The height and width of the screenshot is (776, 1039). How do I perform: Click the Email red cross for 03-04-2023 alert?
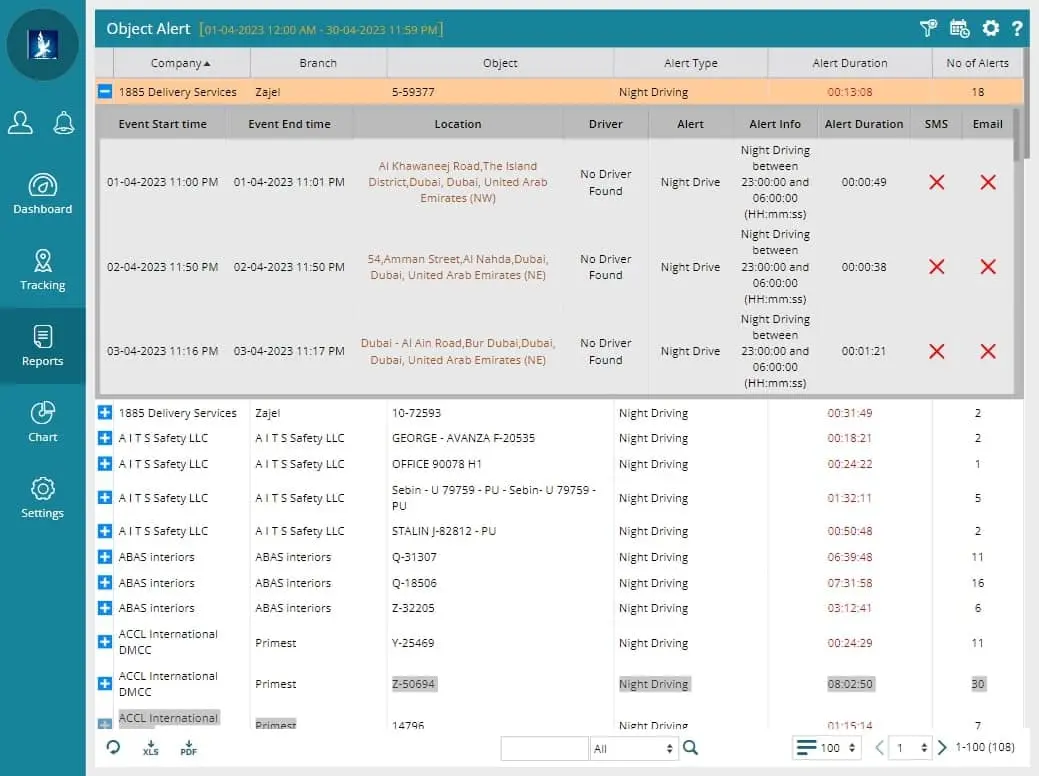point(988,351)
